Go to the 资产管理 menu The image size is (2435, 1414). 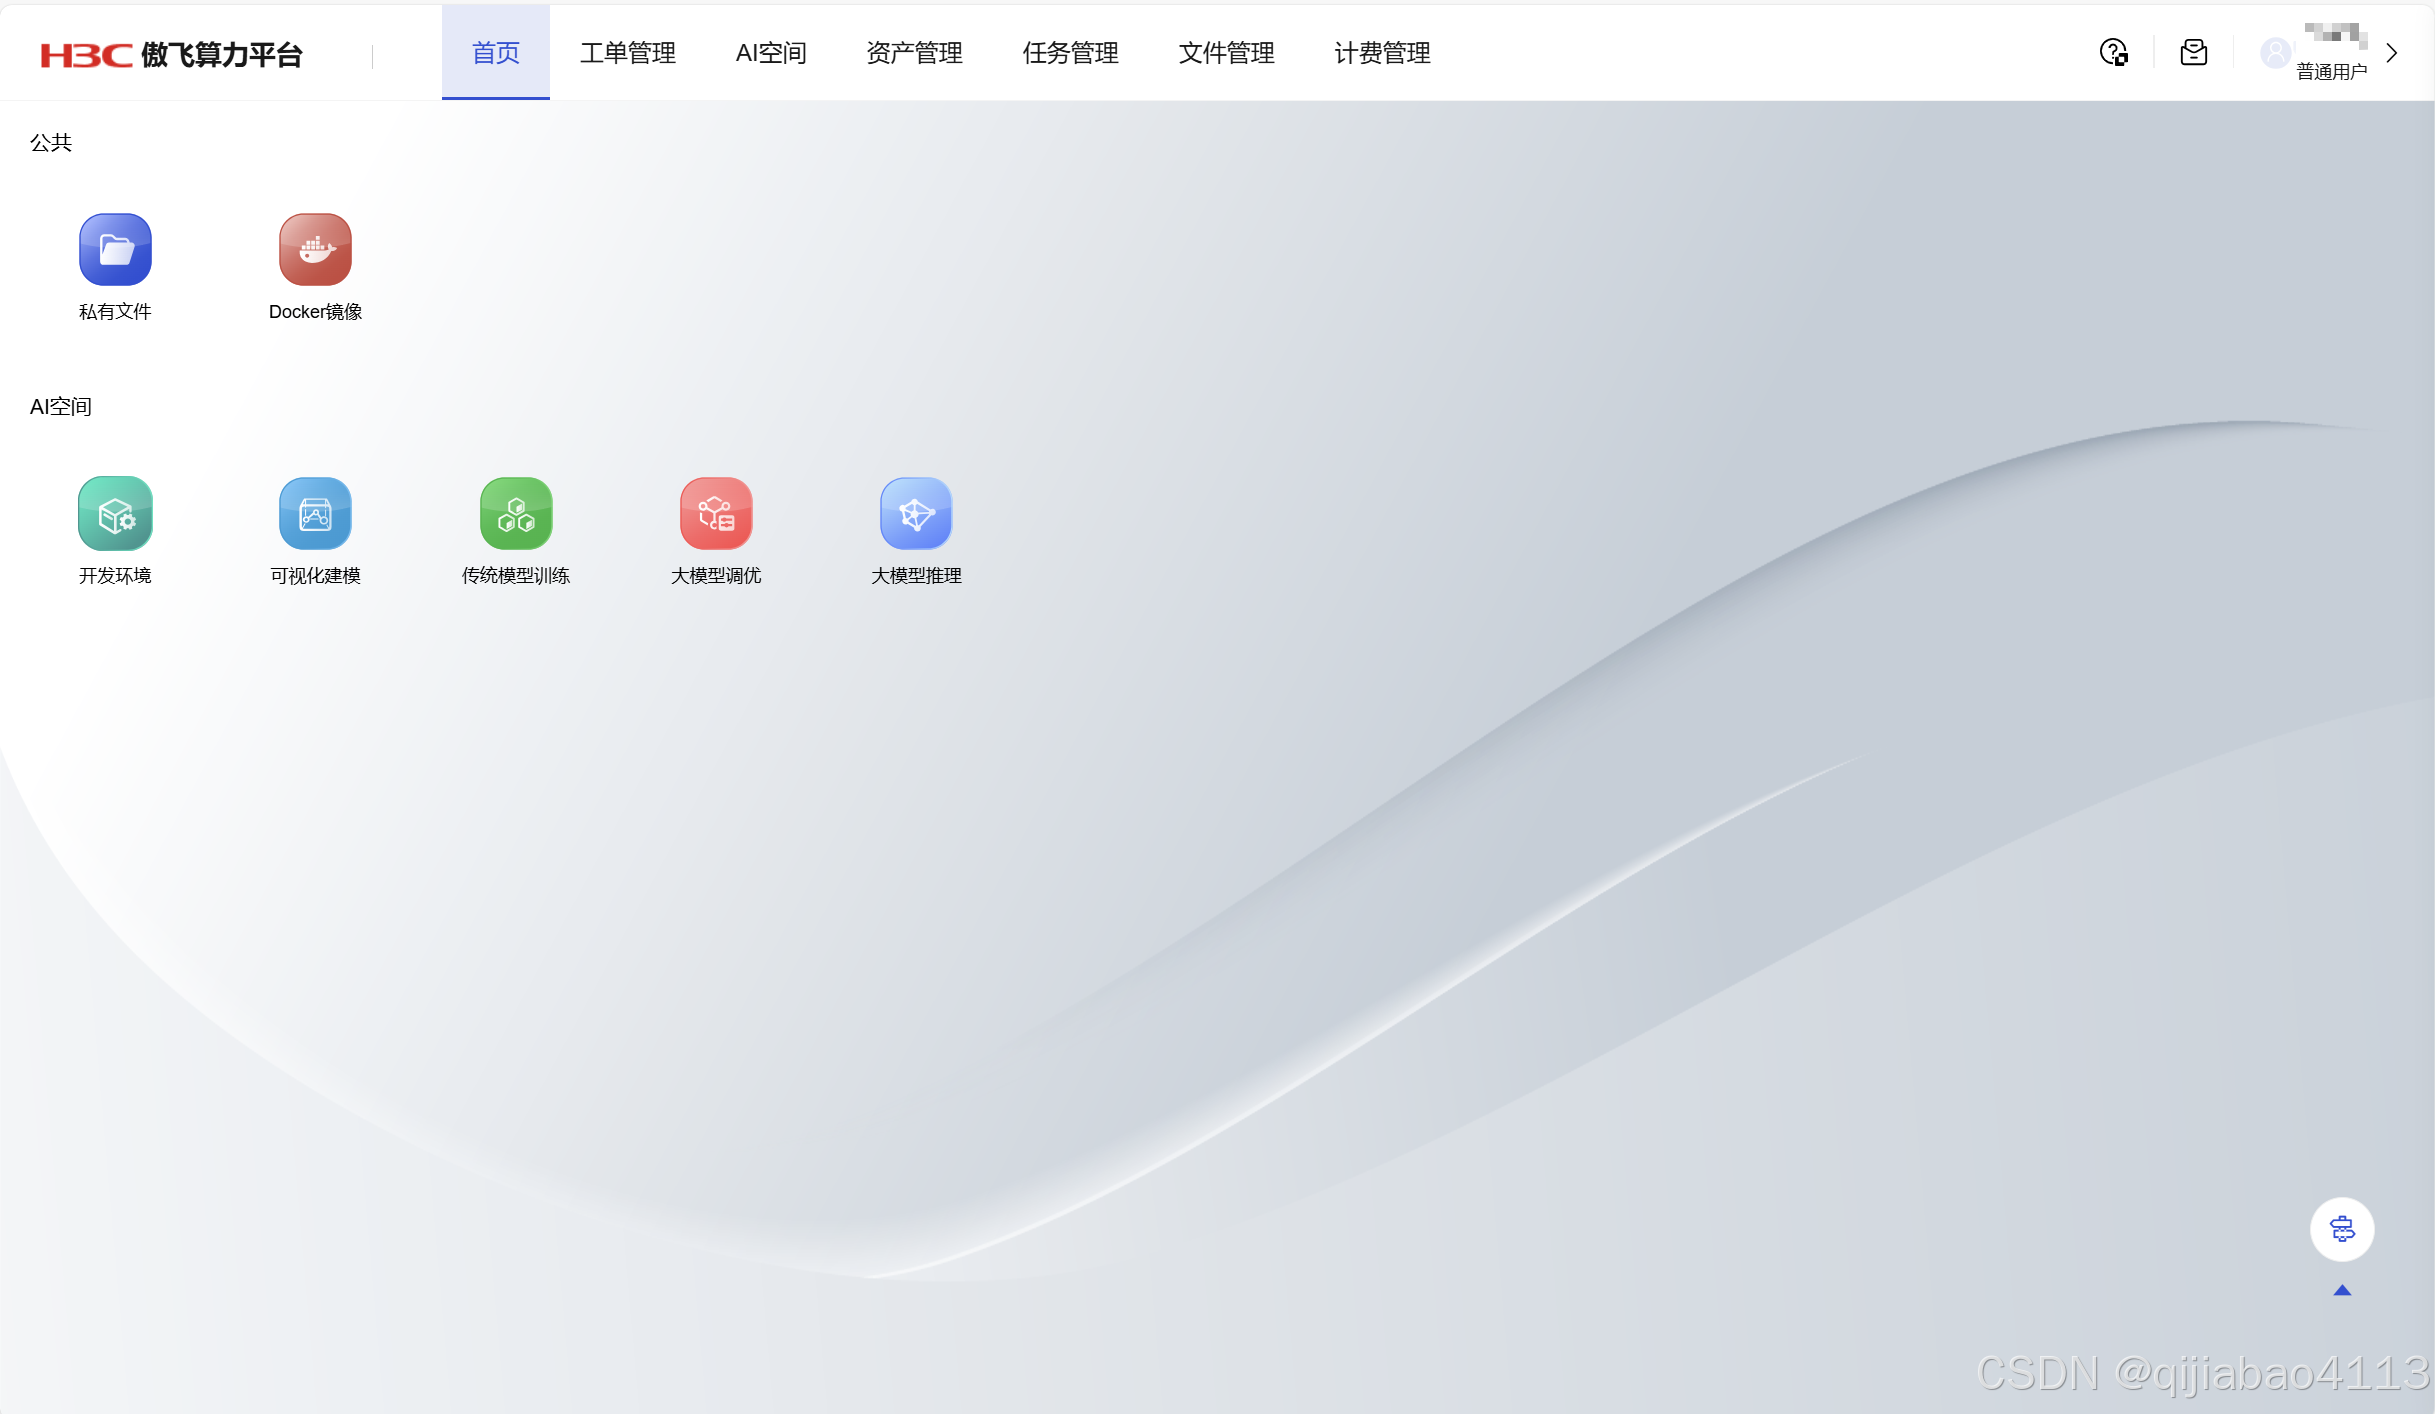click(x=914, y=53)
